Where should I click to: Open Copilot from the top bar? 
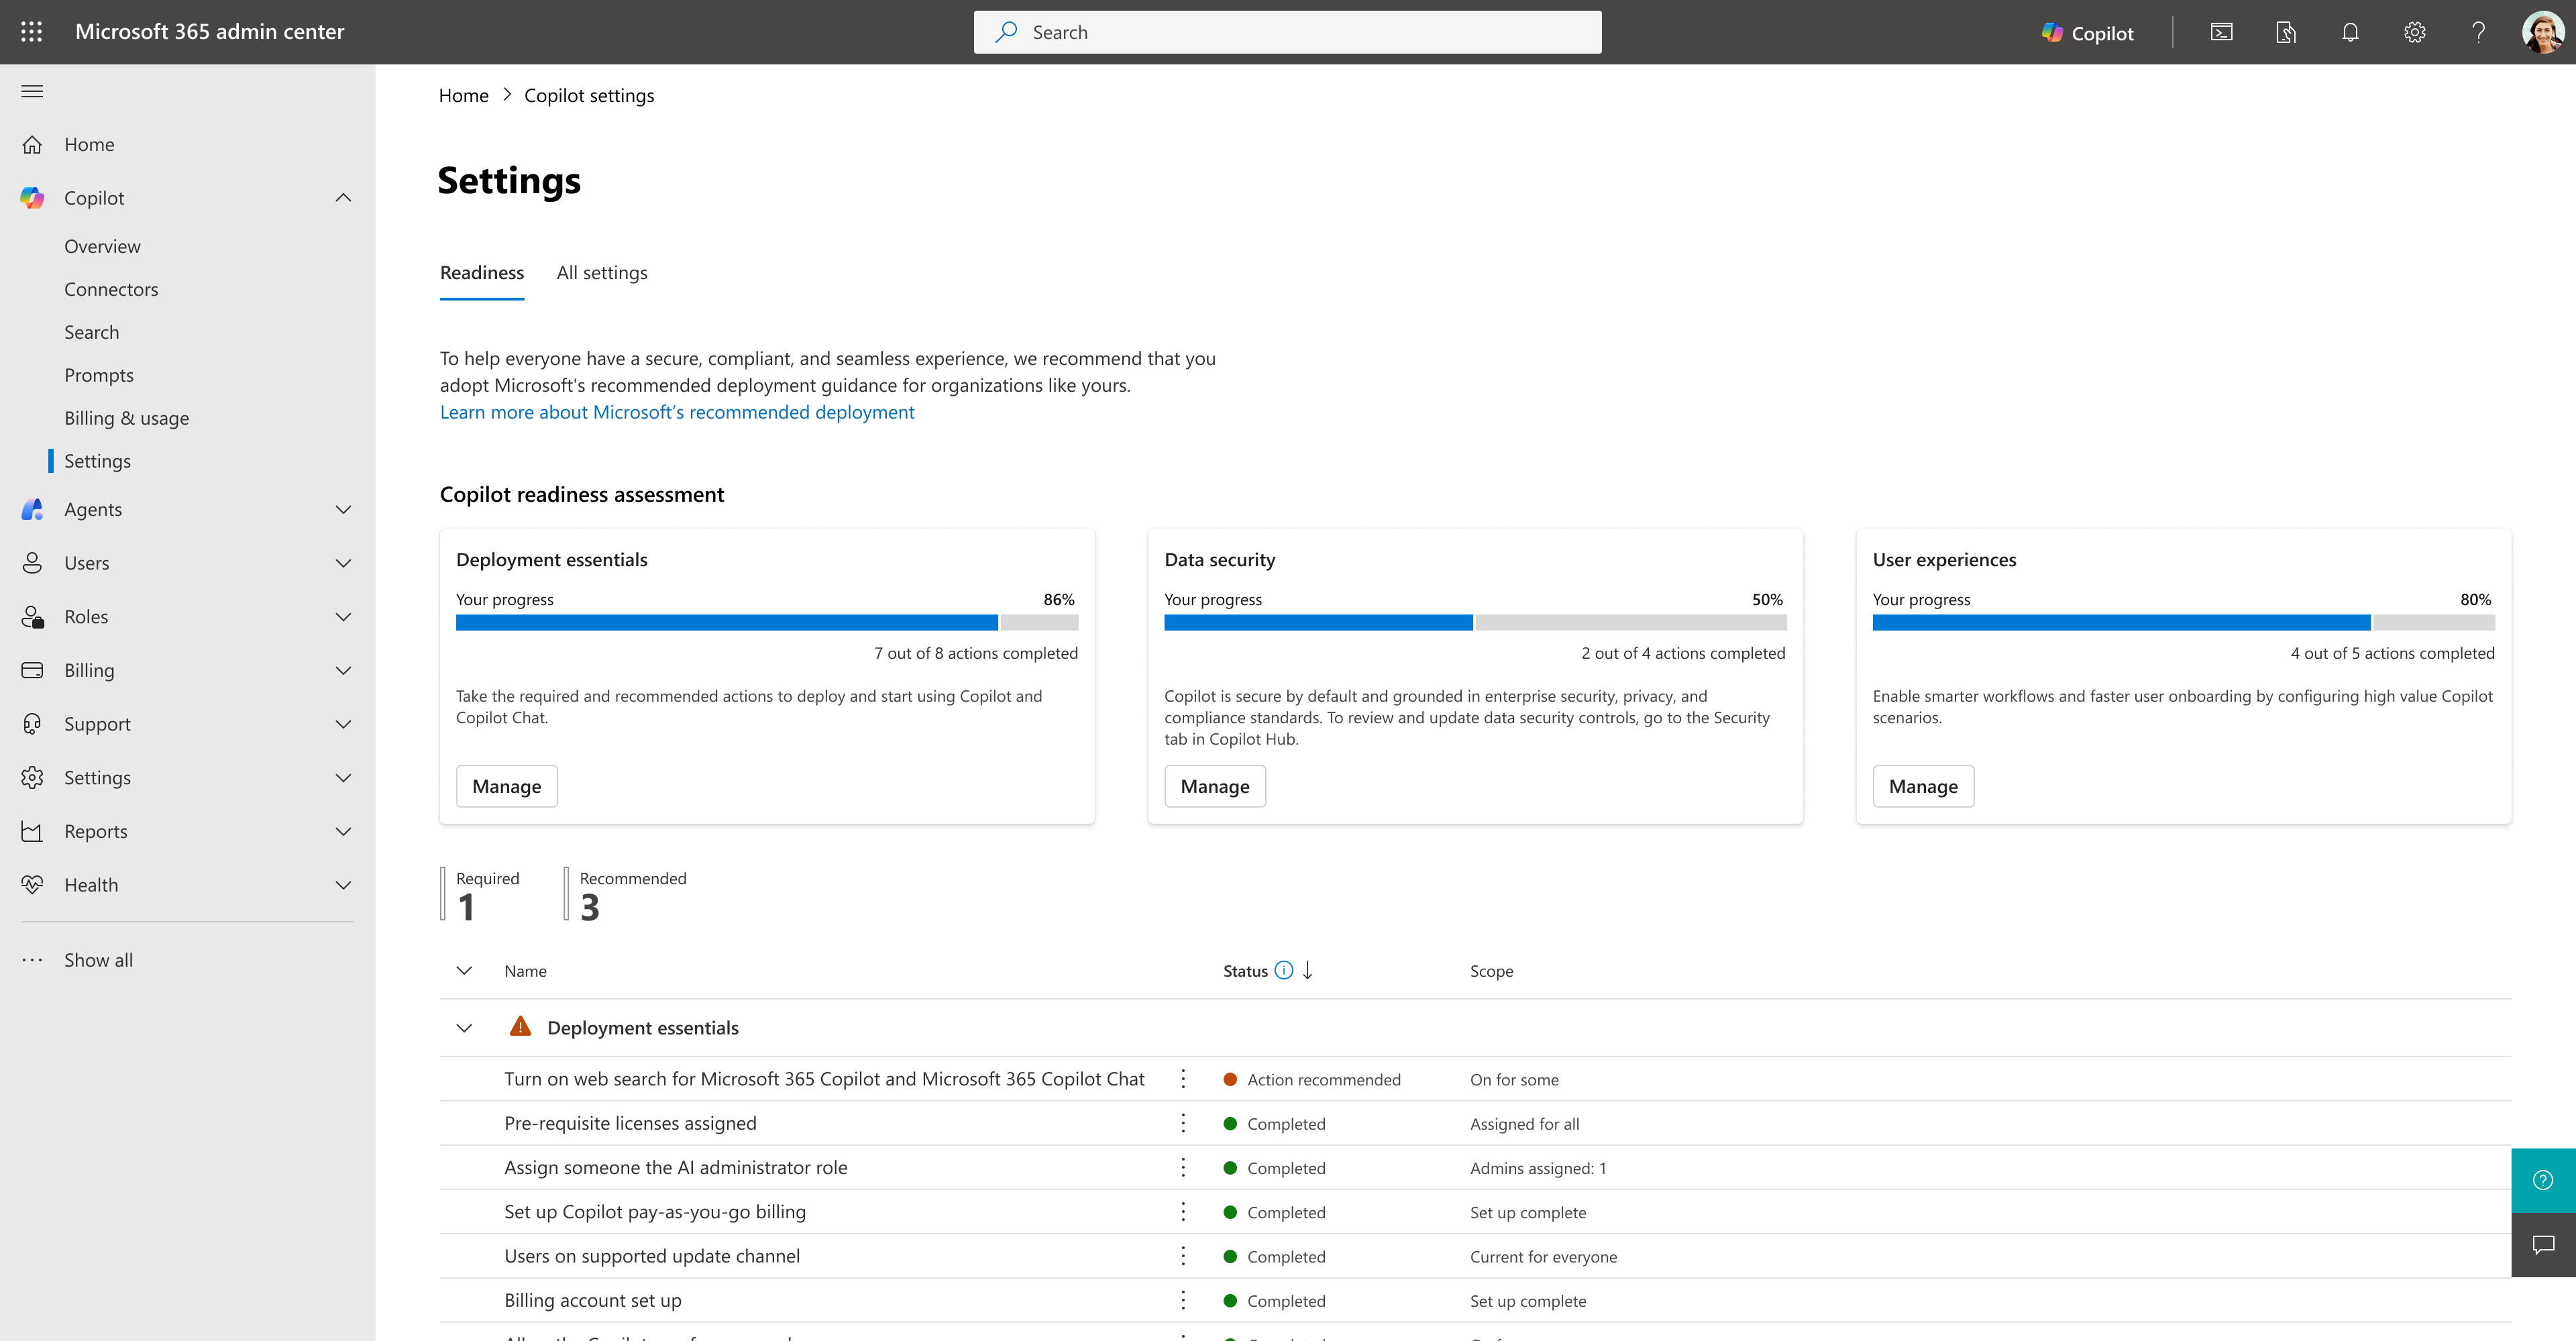pos(2088,32)
